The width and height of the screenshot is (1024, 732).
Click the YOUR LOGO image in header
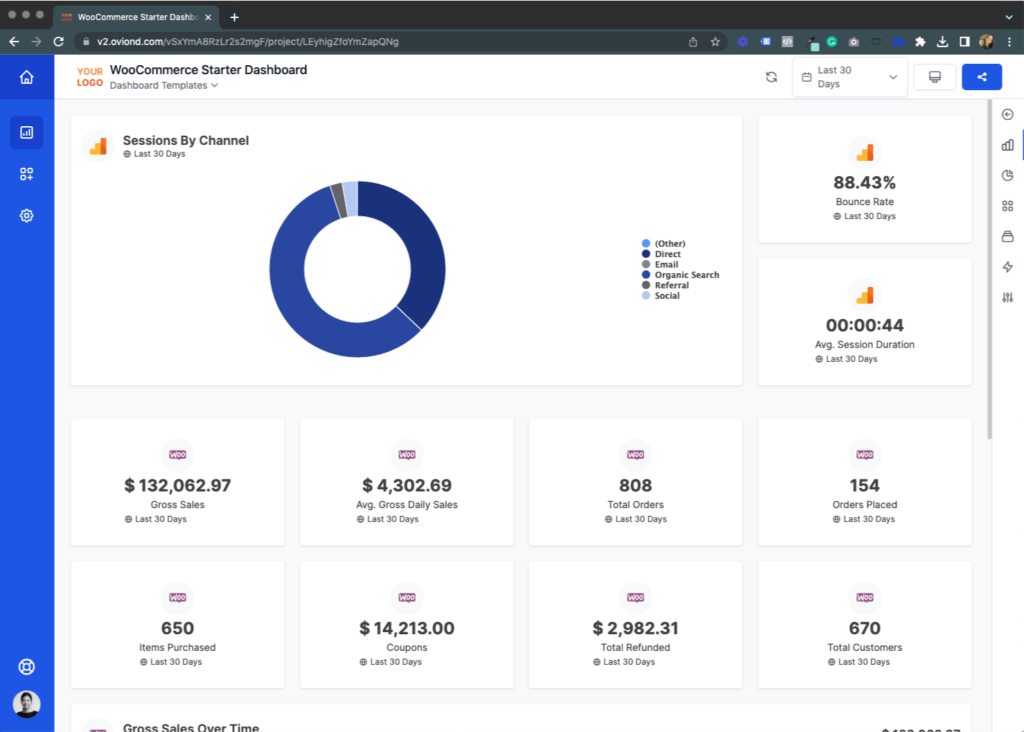pyautogui.click(x=89, y=77)
